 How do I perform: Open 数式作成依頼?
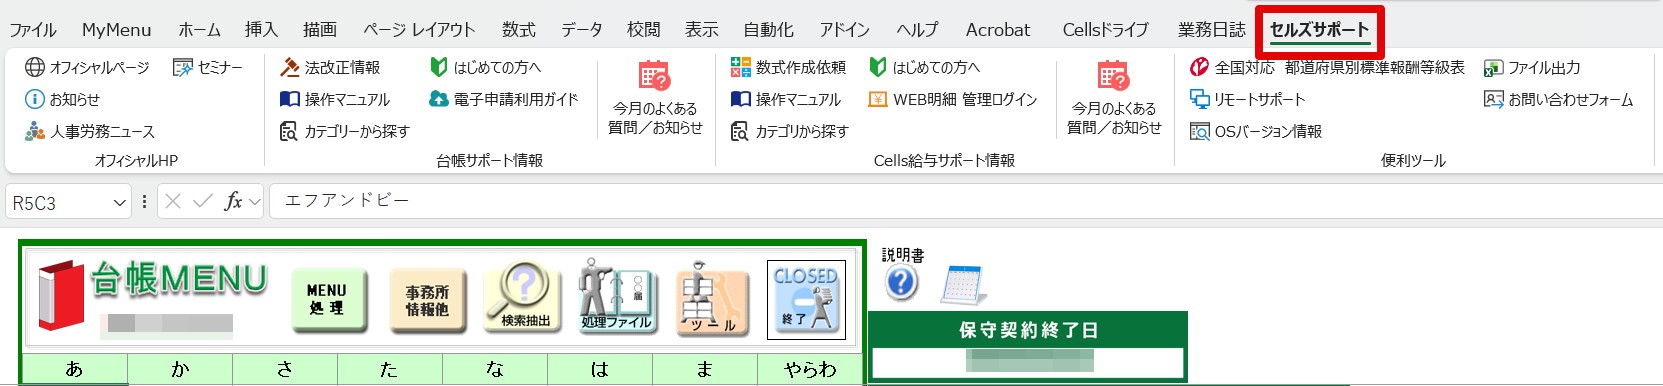pos(788,67)
